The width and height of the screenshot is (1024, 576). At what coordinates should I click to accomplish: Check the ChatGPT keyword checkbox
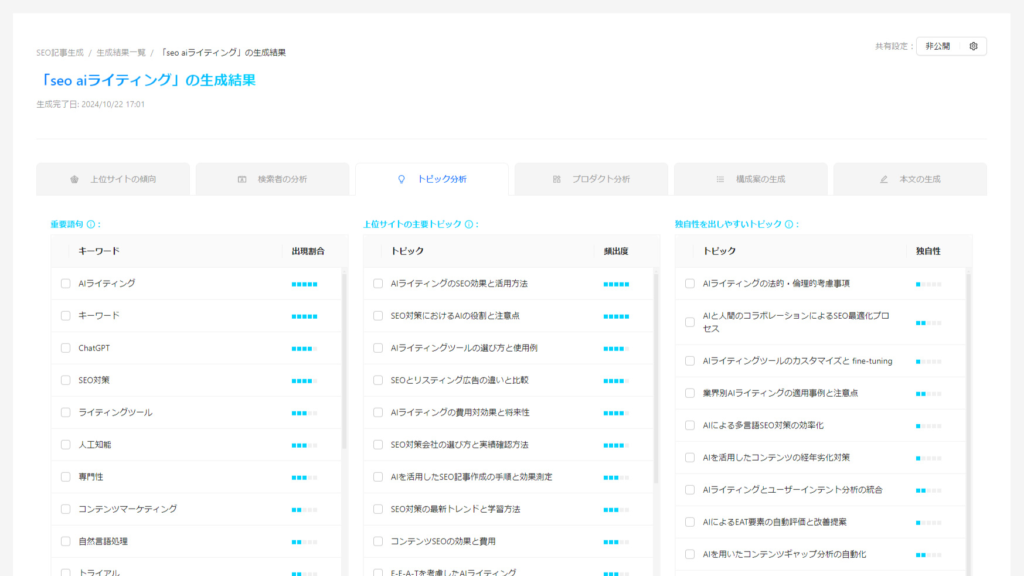point(65,348)
